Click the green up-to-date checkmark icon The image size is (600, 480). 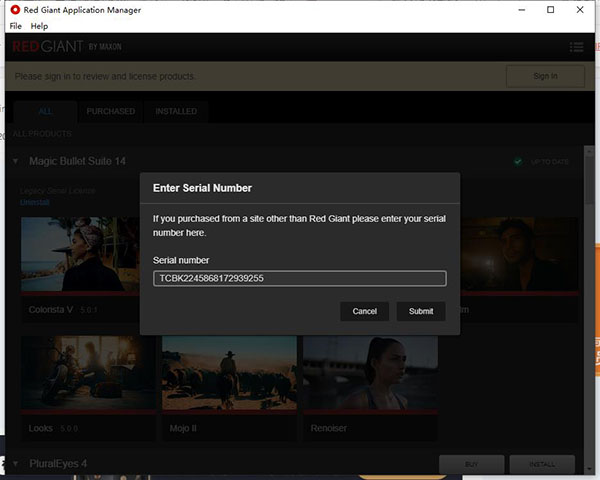[x=518, y=162]
